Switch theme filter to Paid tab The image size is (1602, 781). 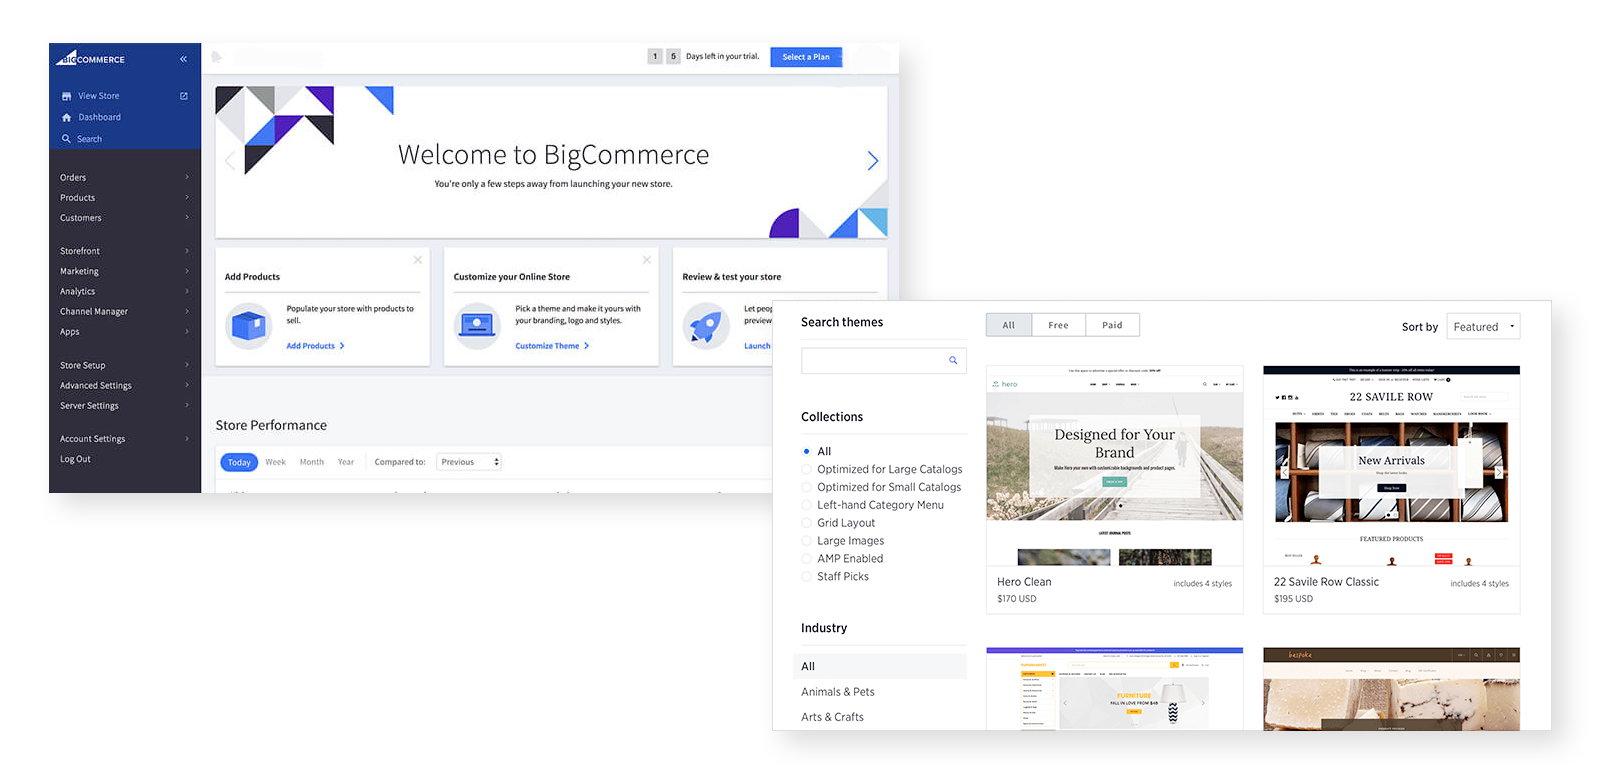(x=1112, y=325)
